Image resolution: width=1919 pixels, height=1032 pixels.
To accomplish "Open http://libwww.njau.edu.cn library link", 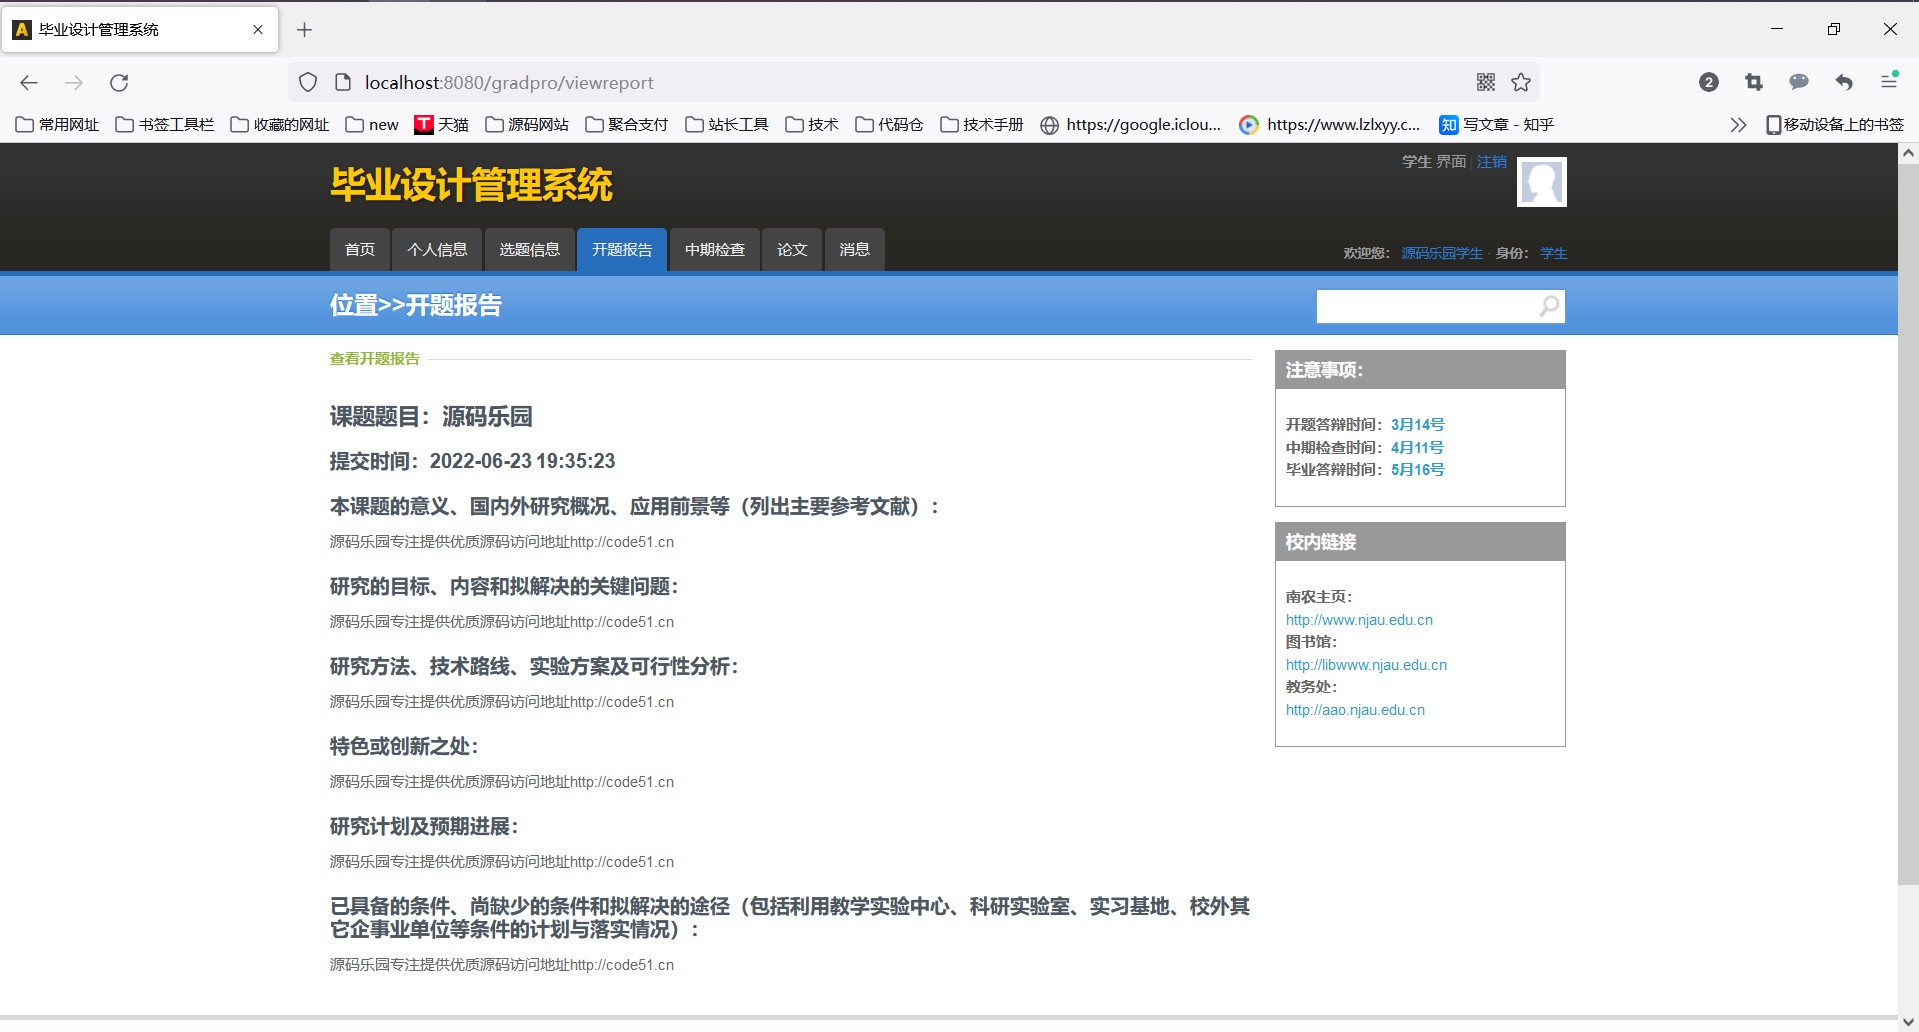I will 1366,665.
